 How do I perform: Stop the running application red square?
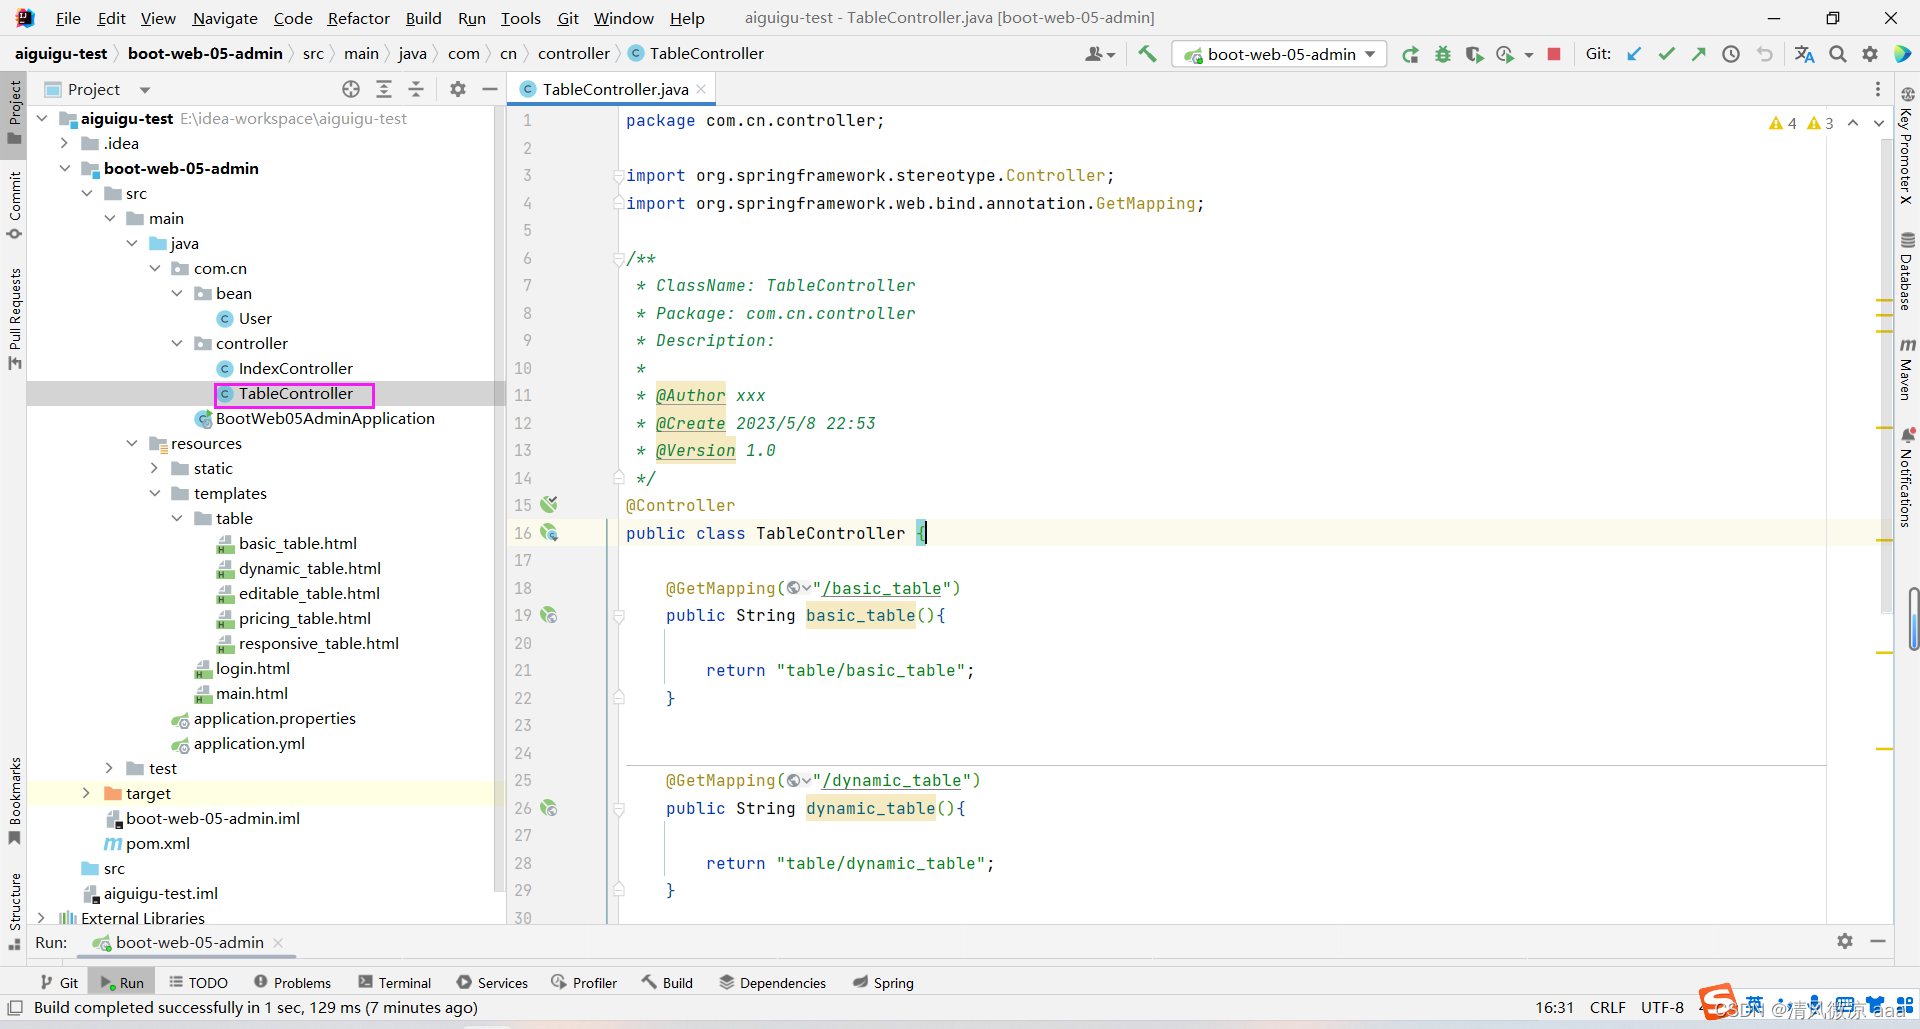click(x=1554, y=54)
